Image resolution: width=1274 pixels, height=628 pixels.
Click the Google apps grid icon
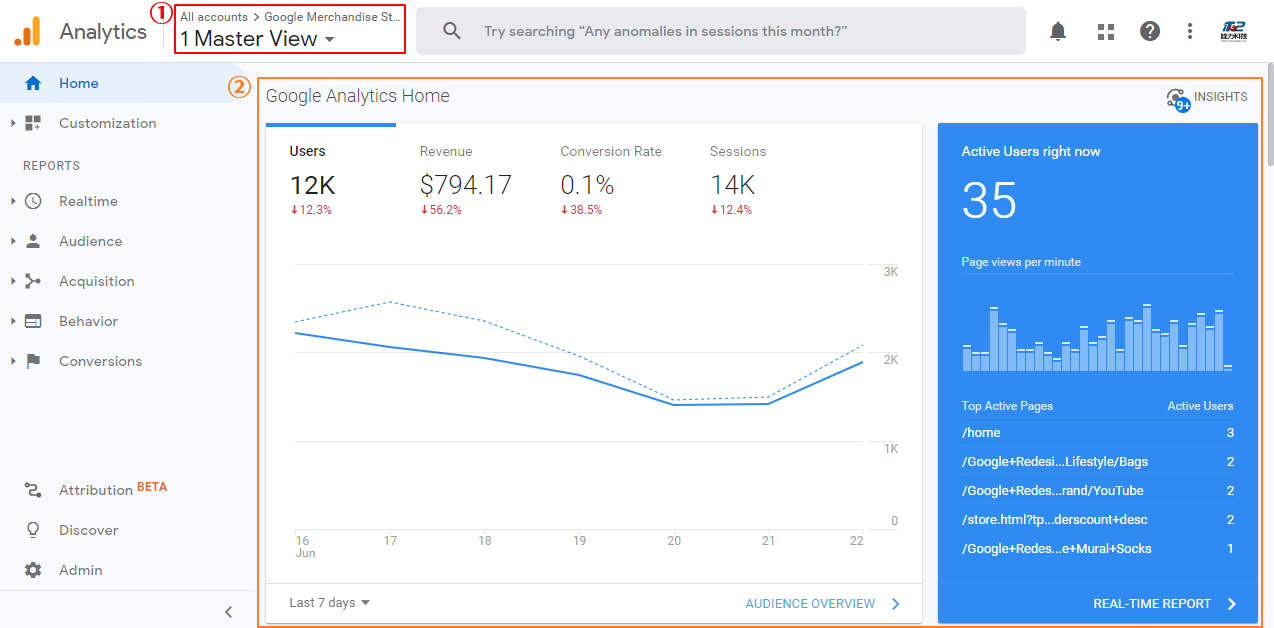coord(1104,31)
